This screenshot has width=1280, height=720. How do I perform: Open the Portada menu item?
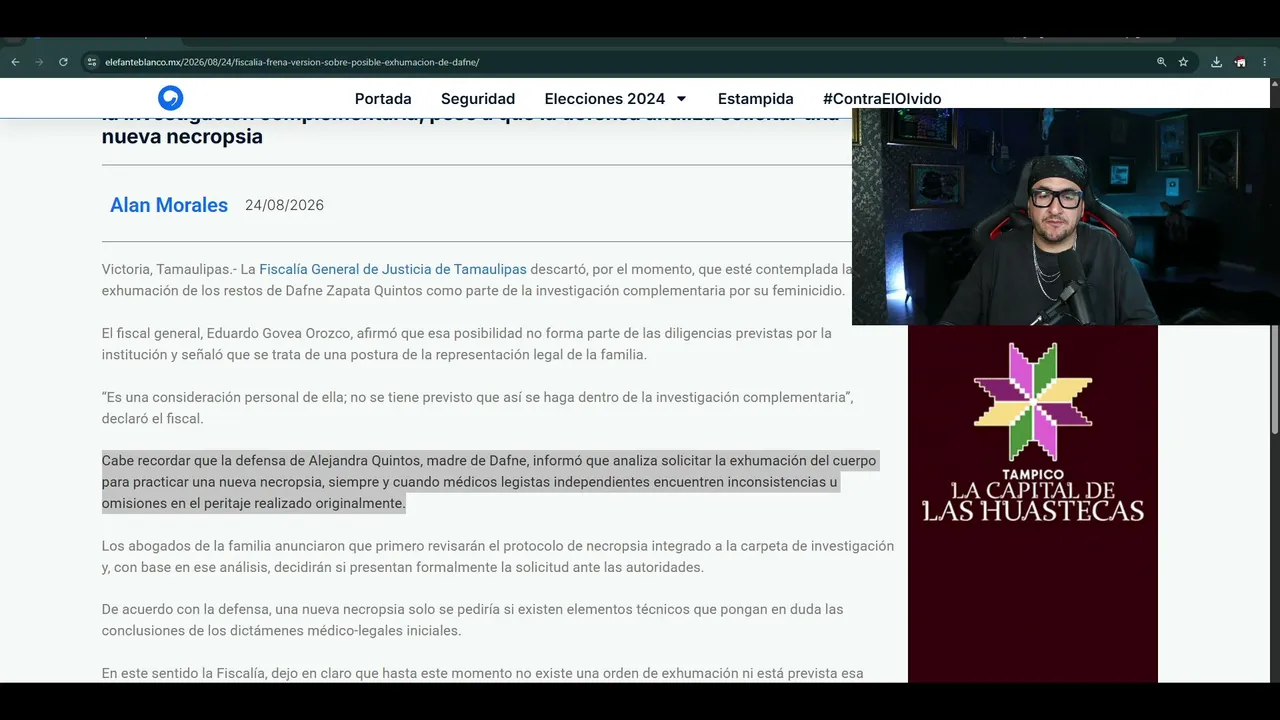(383, 99)
